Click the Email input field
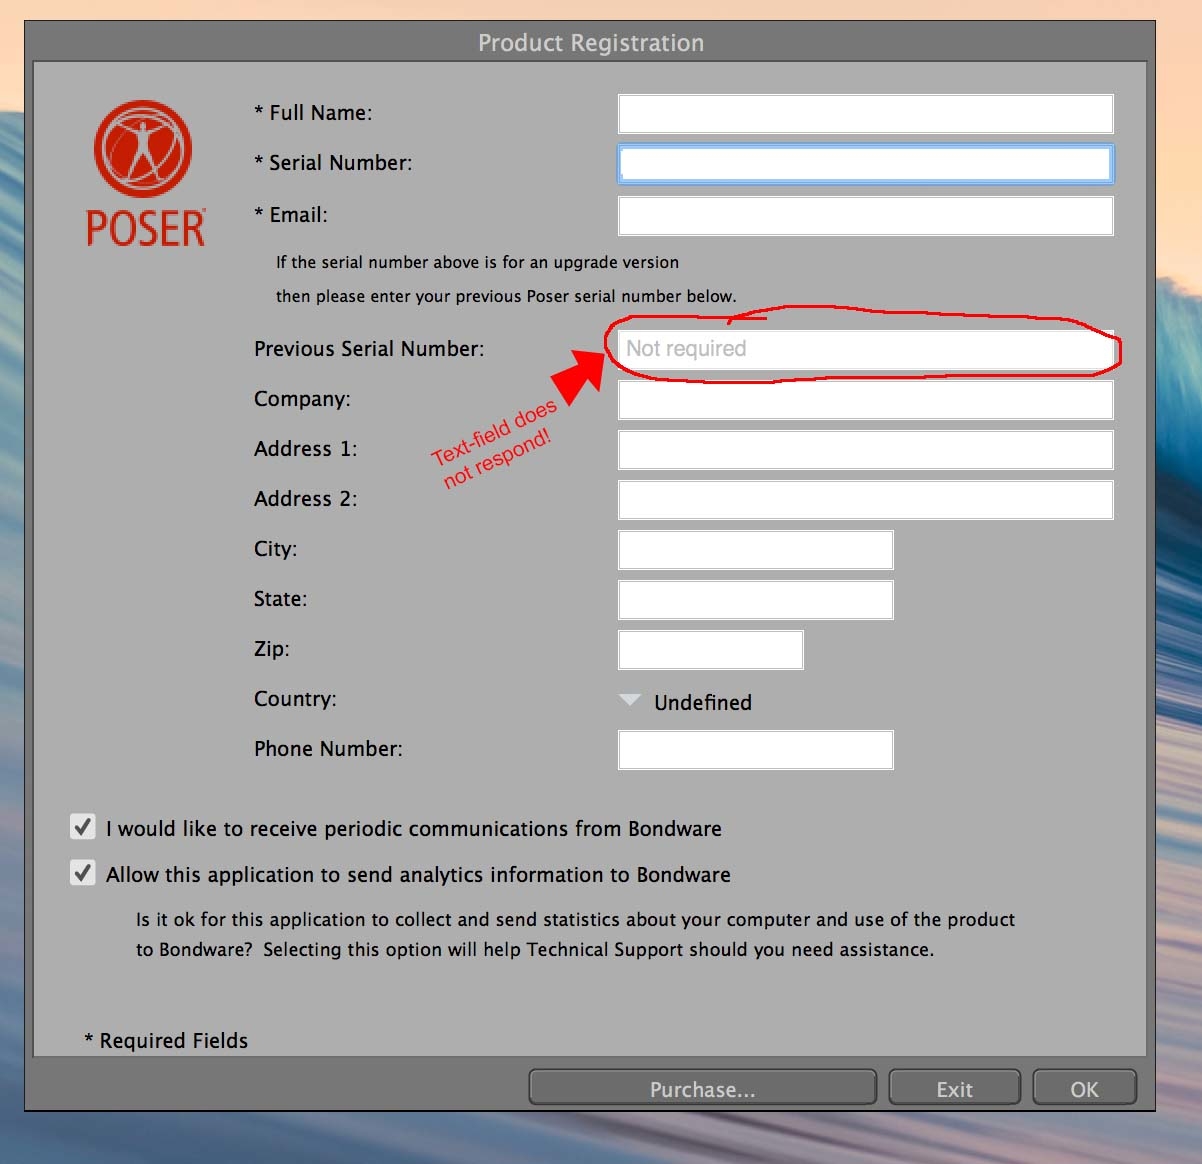 [x=865, y=216]
